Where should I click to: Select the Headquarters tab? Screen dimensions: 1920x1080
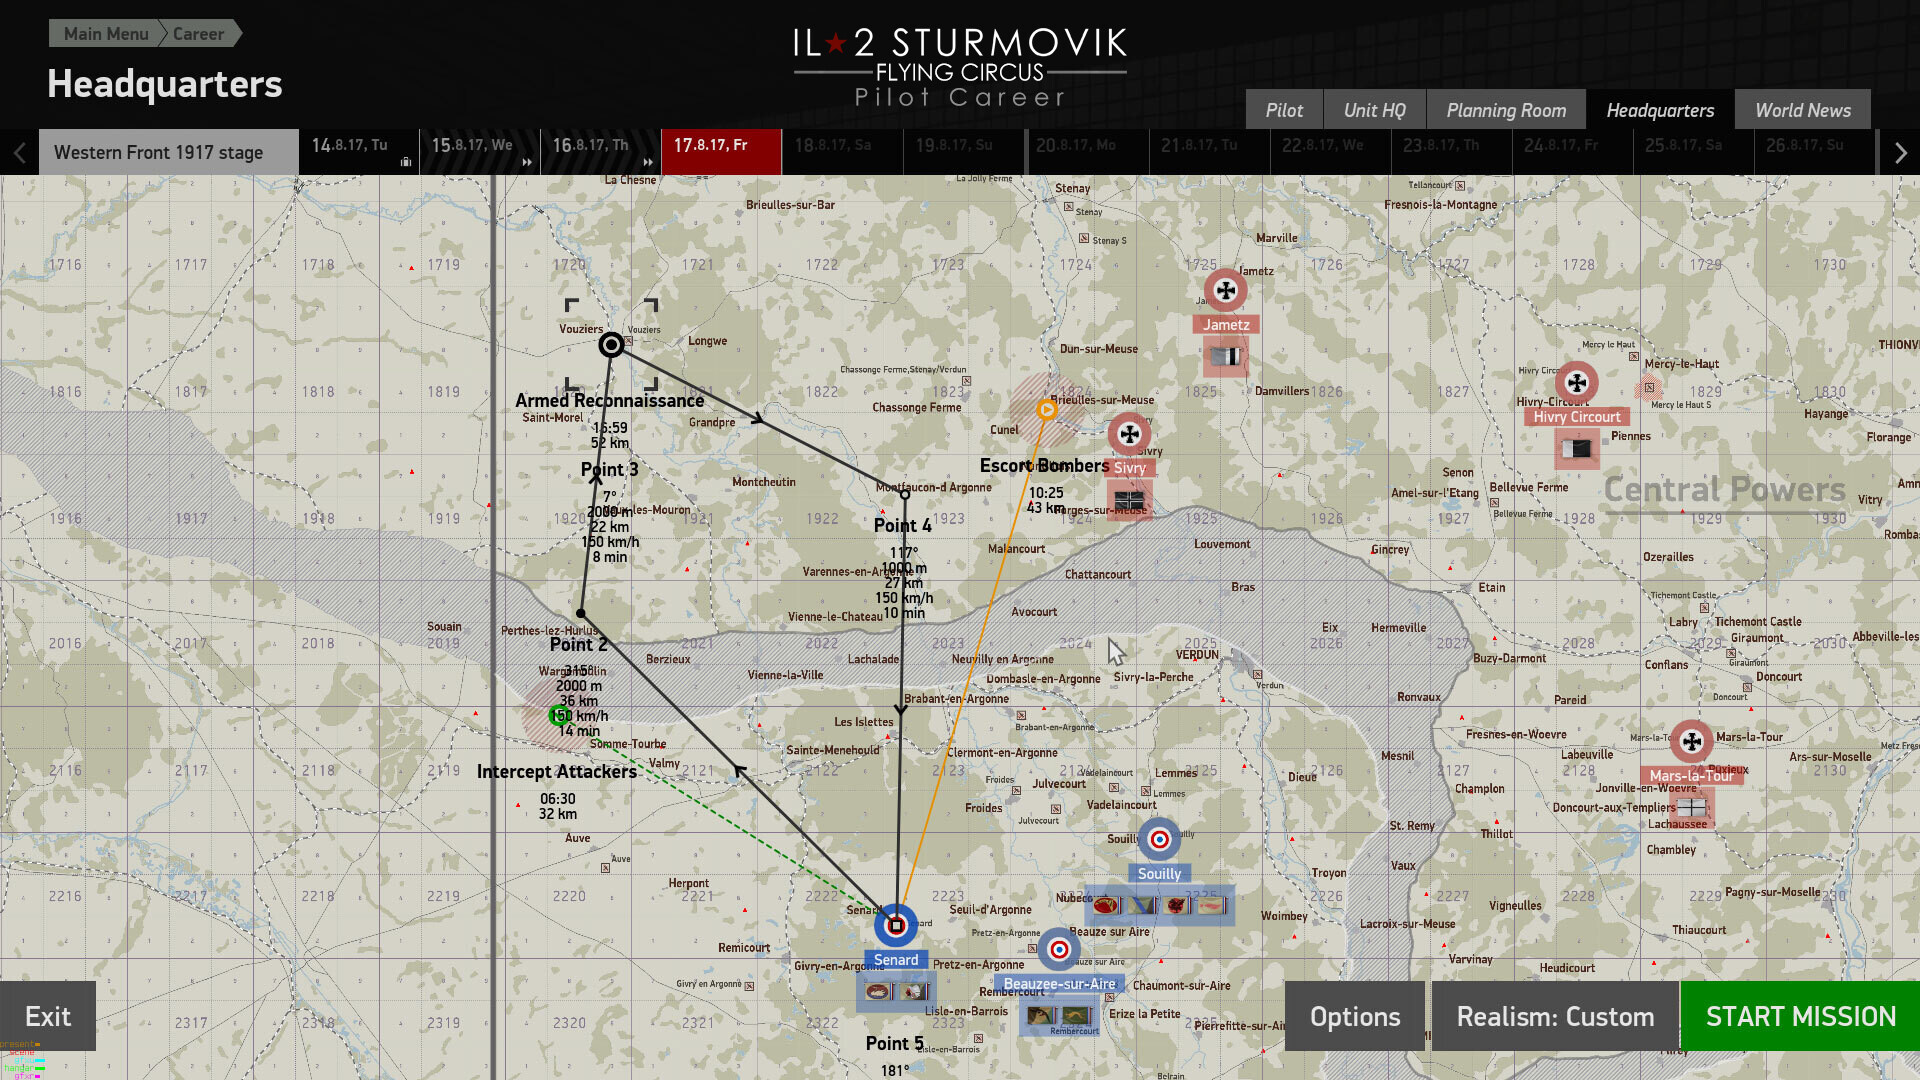[x=1660, y=110]
